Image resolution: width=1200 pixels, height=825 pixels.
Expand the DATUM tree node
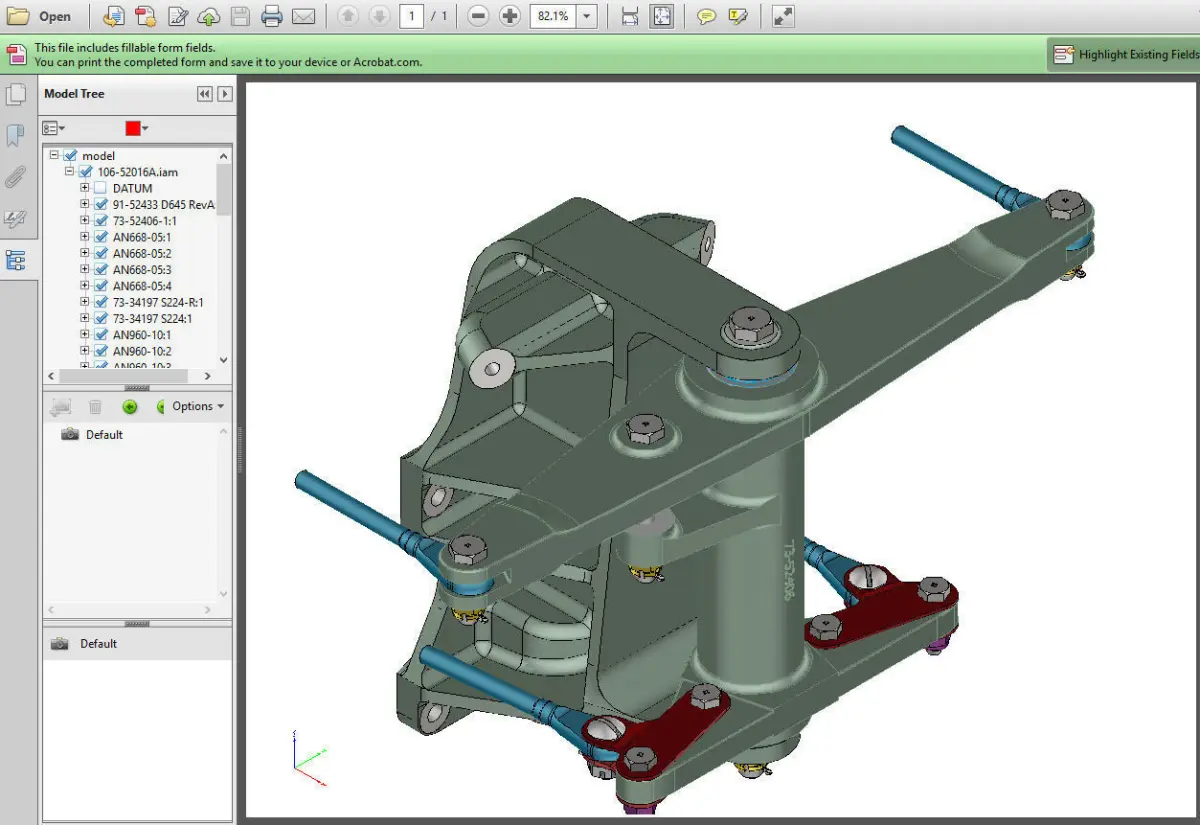point(85,187)
